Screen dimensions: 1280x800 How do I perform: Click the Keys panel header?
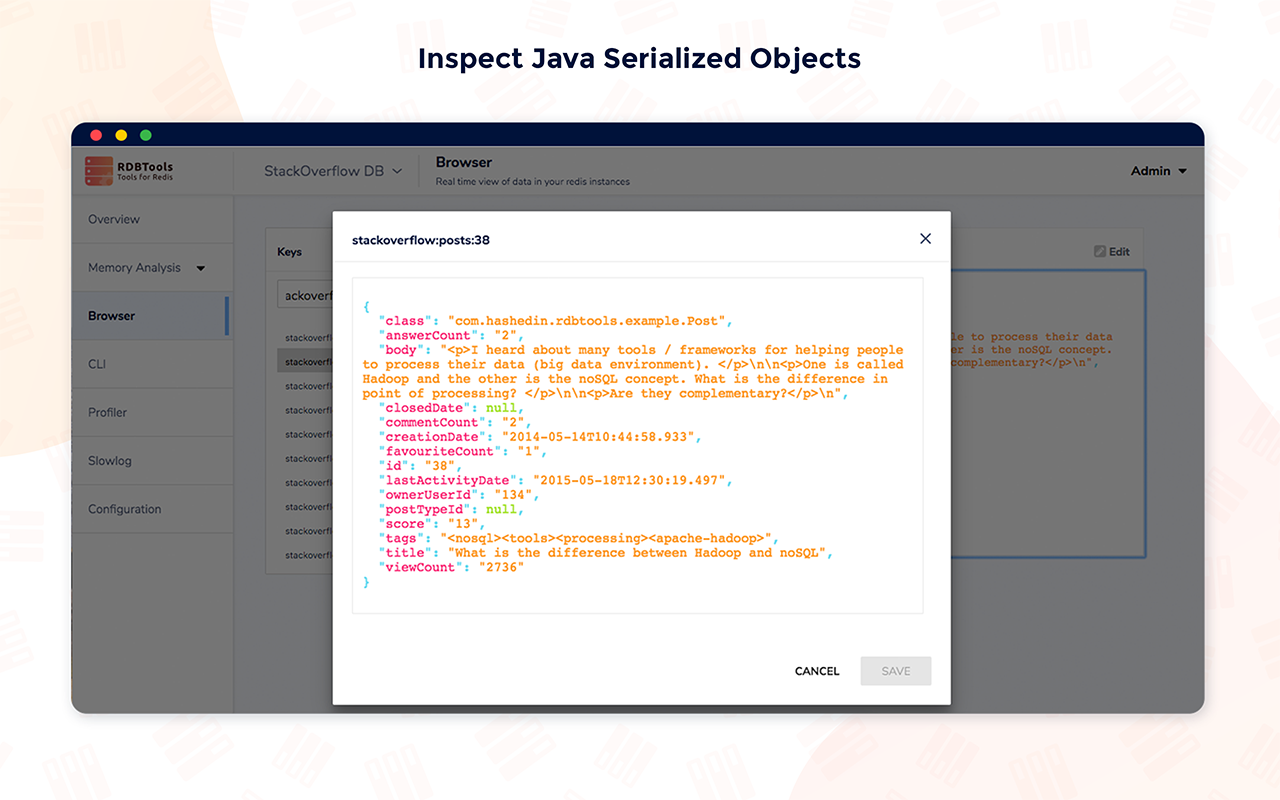coord(289,251)
